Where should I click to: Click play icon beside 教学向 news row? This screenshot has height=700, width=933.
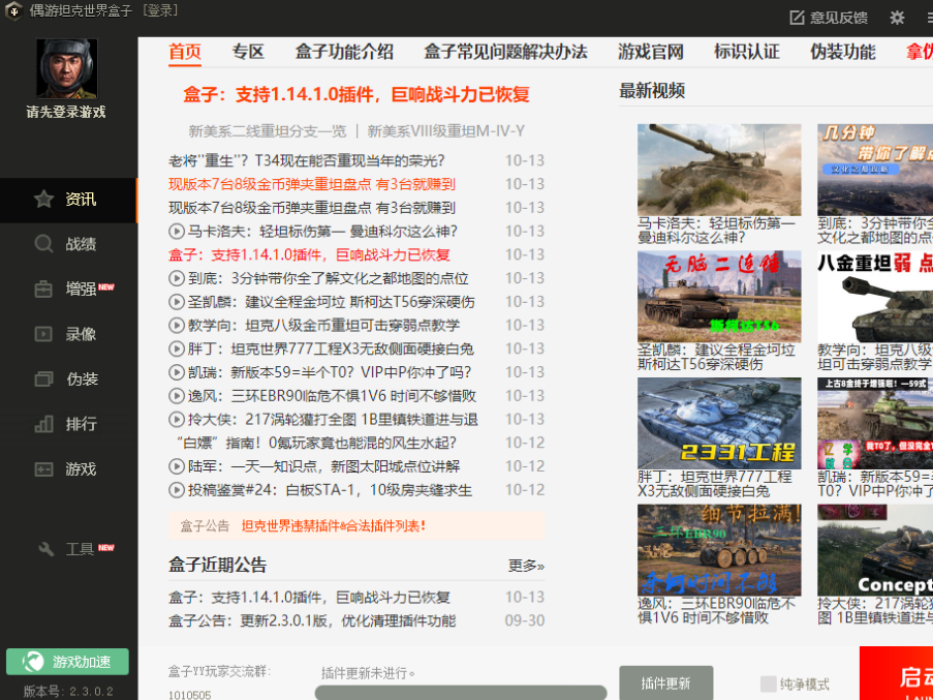[177, 325]
